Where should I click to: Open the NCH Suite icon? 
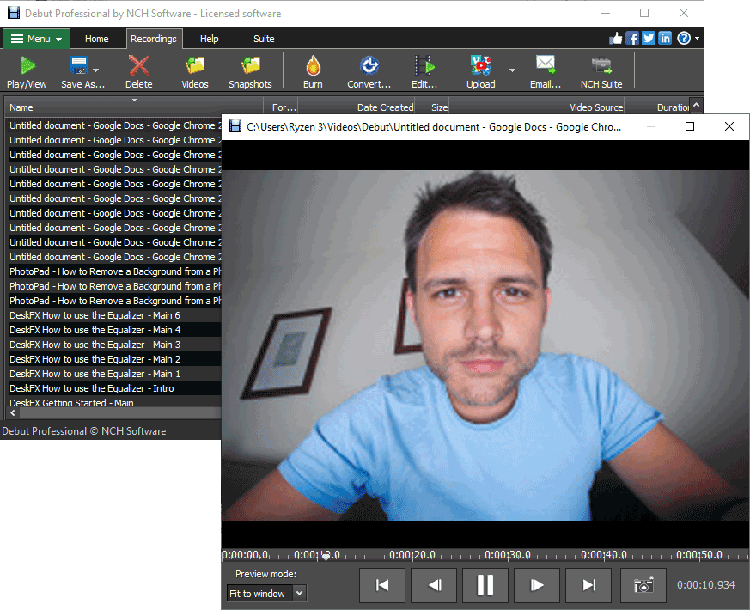click(601, 72)
